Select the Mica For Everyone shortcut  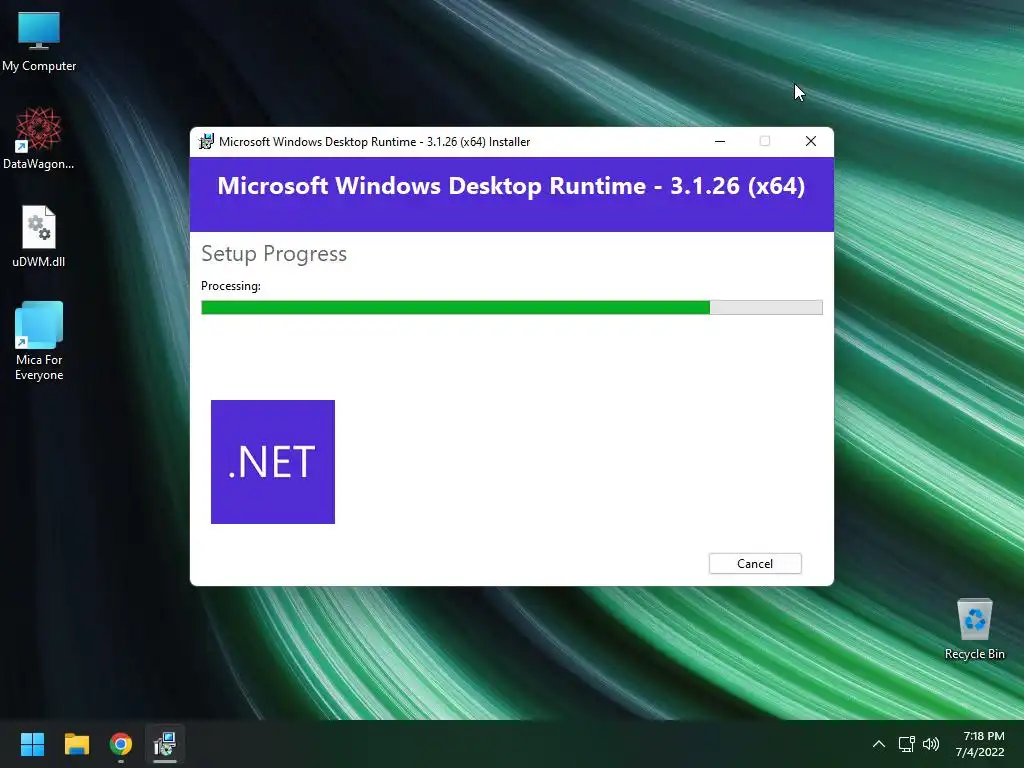[x=39, y=341]
